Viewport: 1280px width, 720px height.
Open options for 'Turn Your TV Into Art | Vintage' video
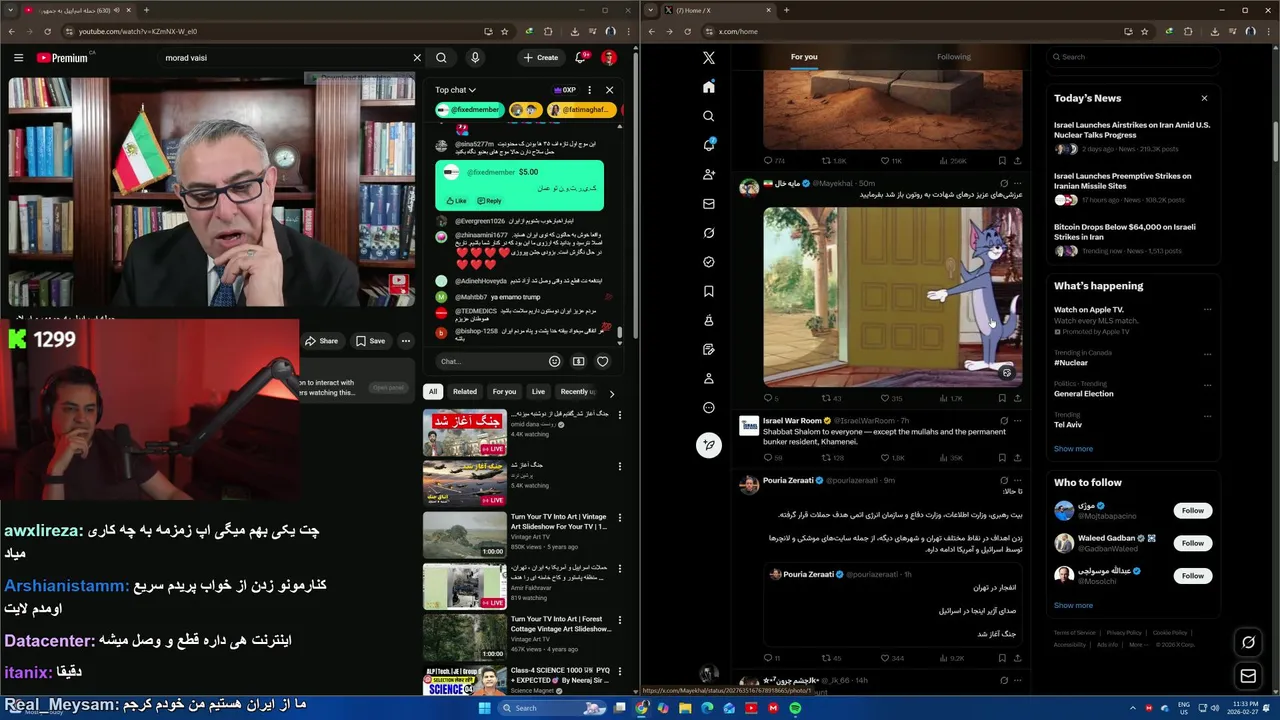619,518
